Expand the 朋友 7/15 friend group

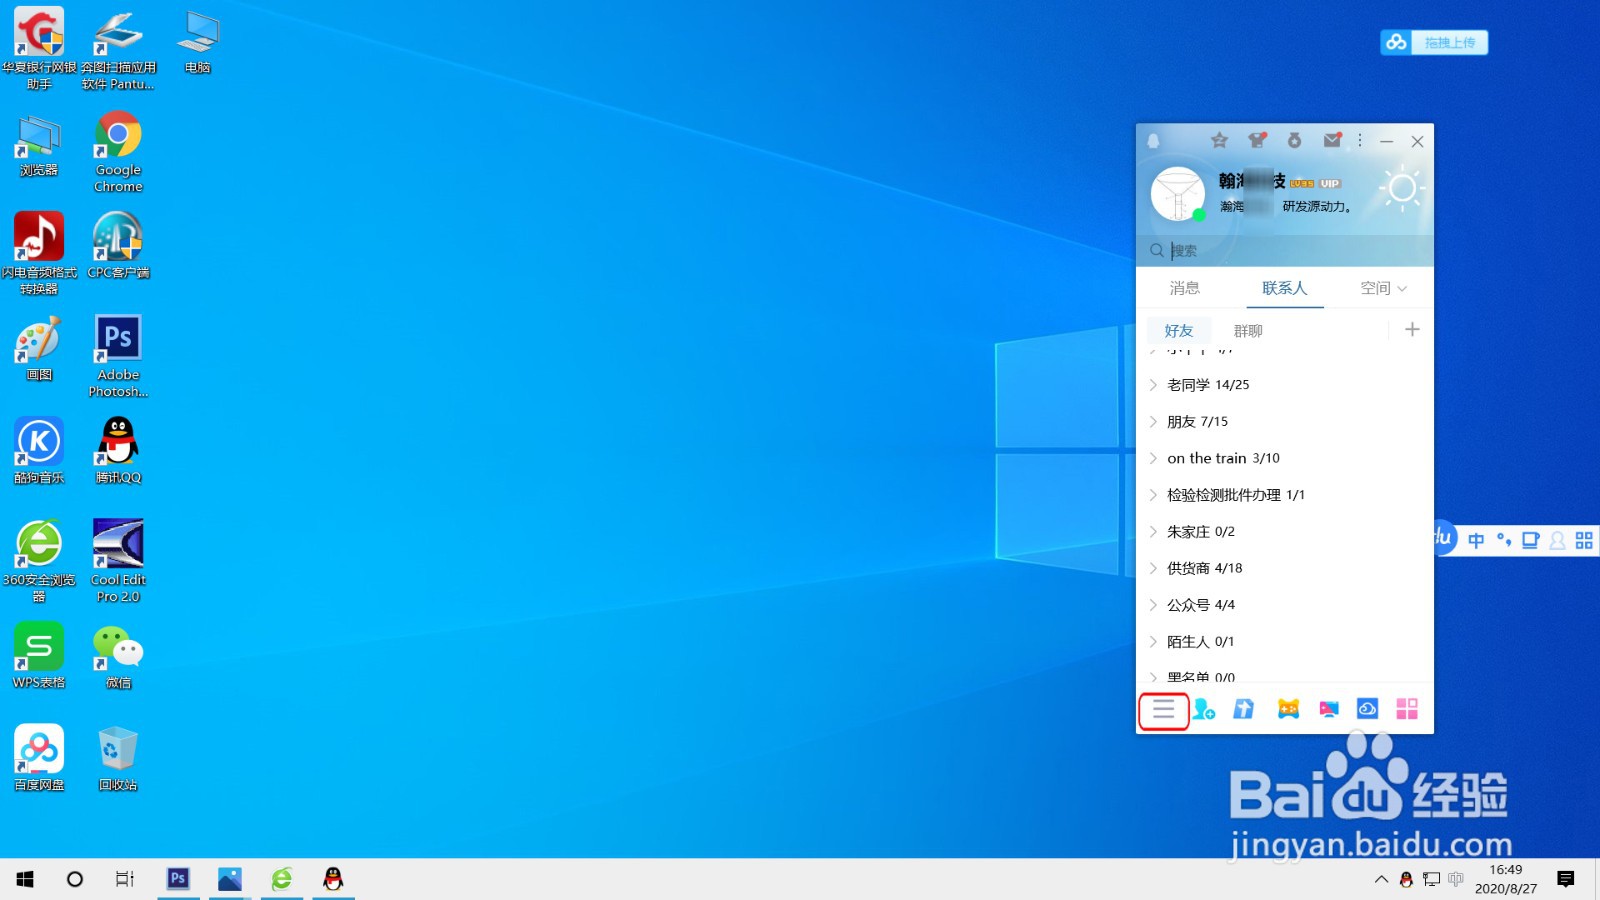click(1285, 422)
